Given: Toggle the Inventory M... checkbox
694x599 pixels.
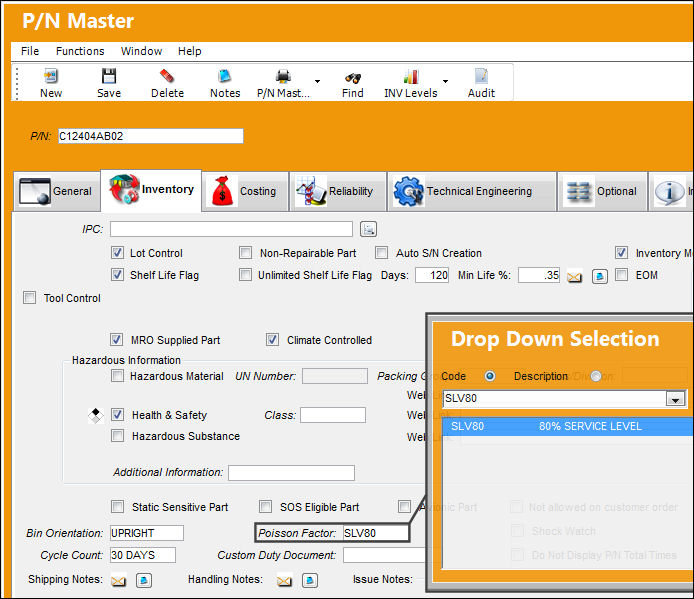Looking at the screenshot, I should point(621,253).
